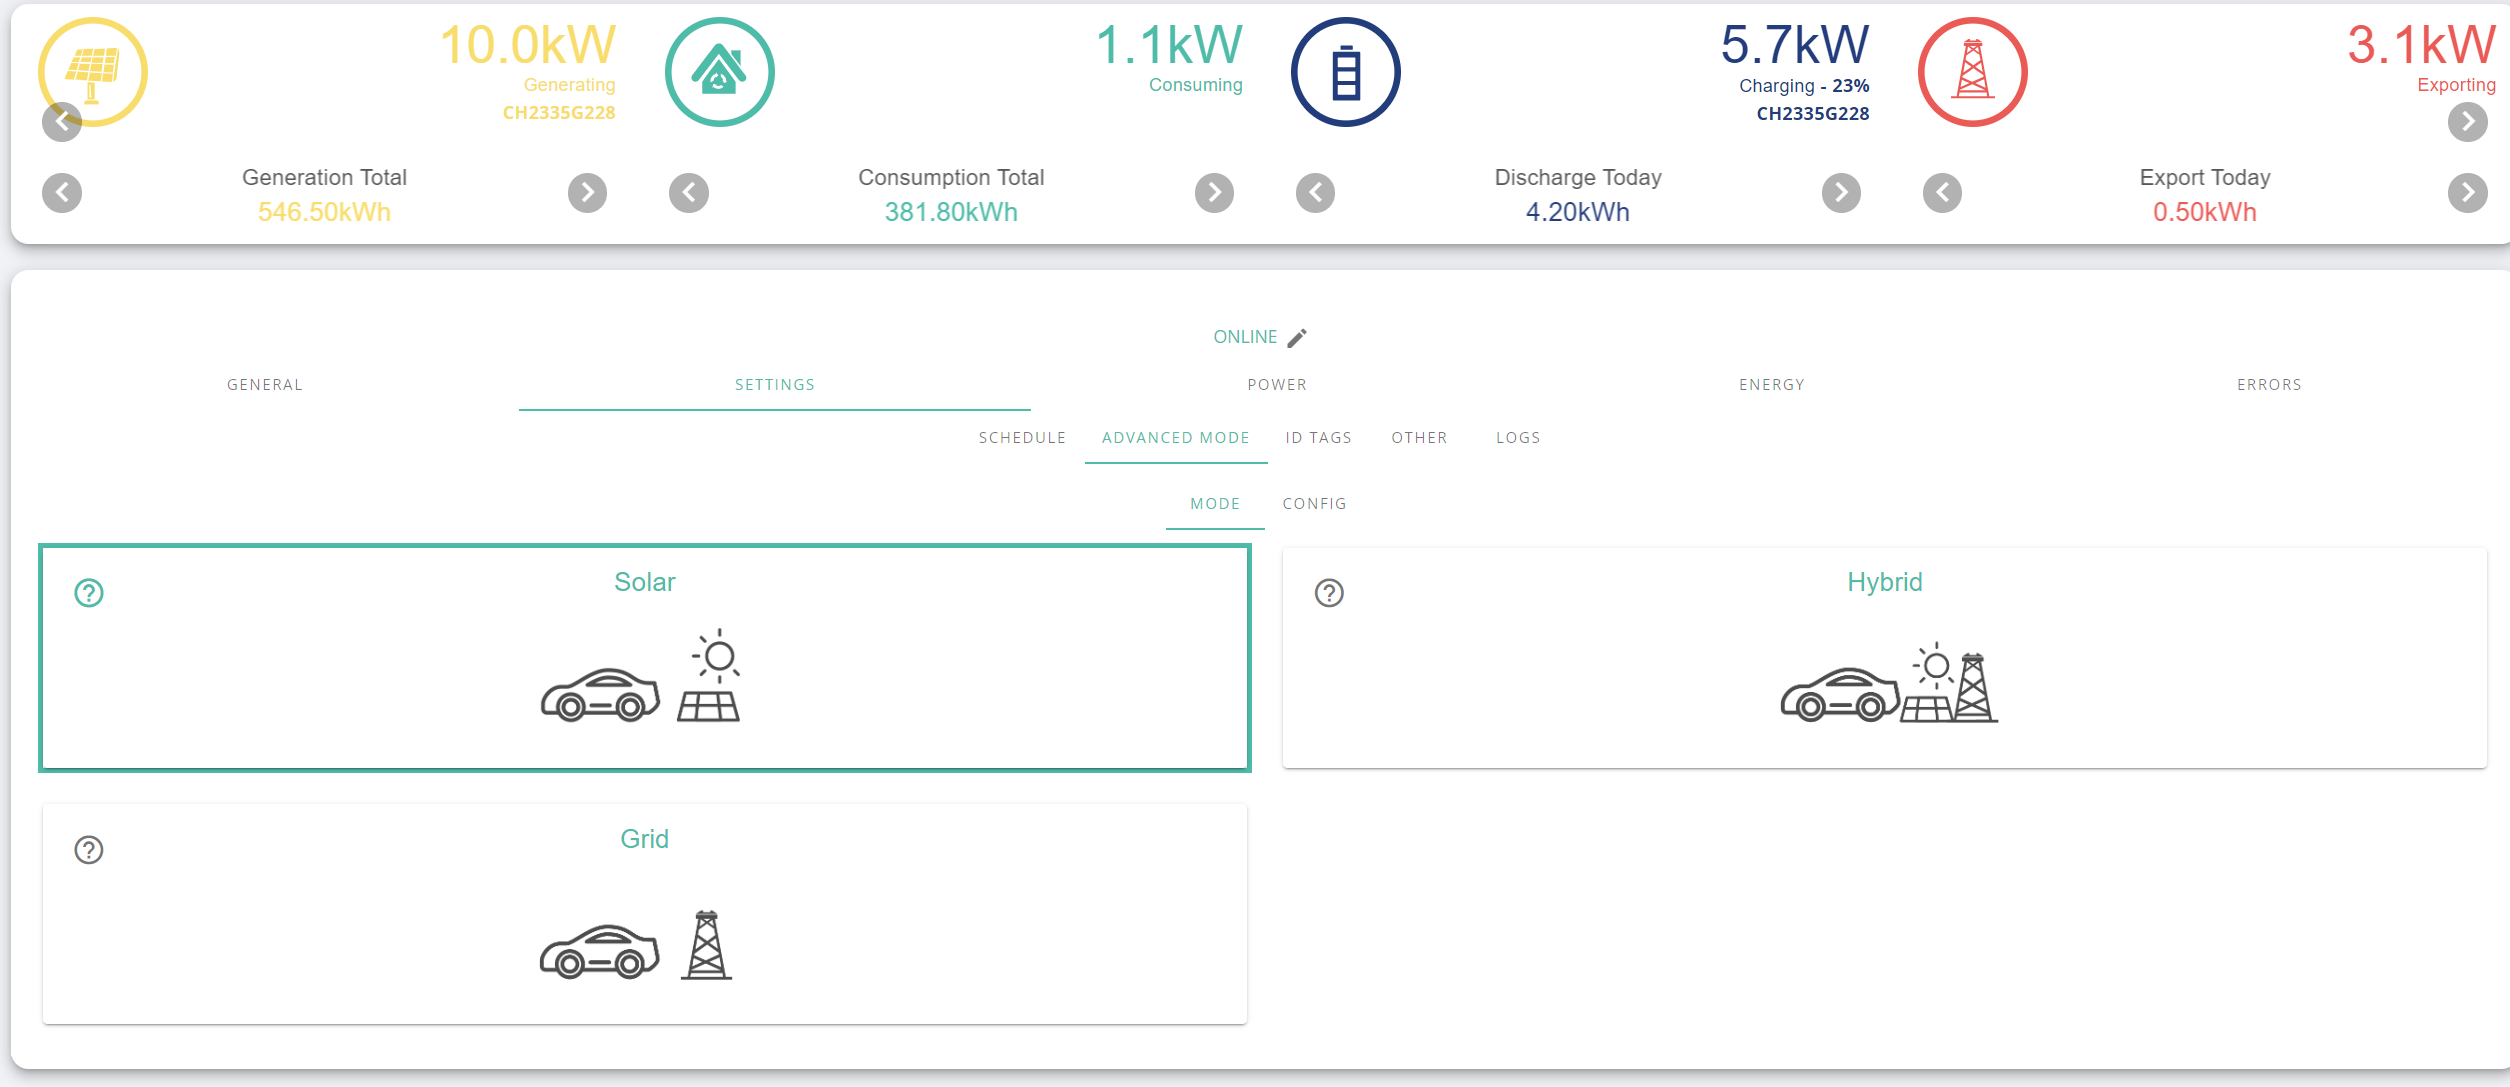Viewport: 2510px width, 1087px height.
Task: Switch to the OTHER sub-tab
Action: [1420, 438]
